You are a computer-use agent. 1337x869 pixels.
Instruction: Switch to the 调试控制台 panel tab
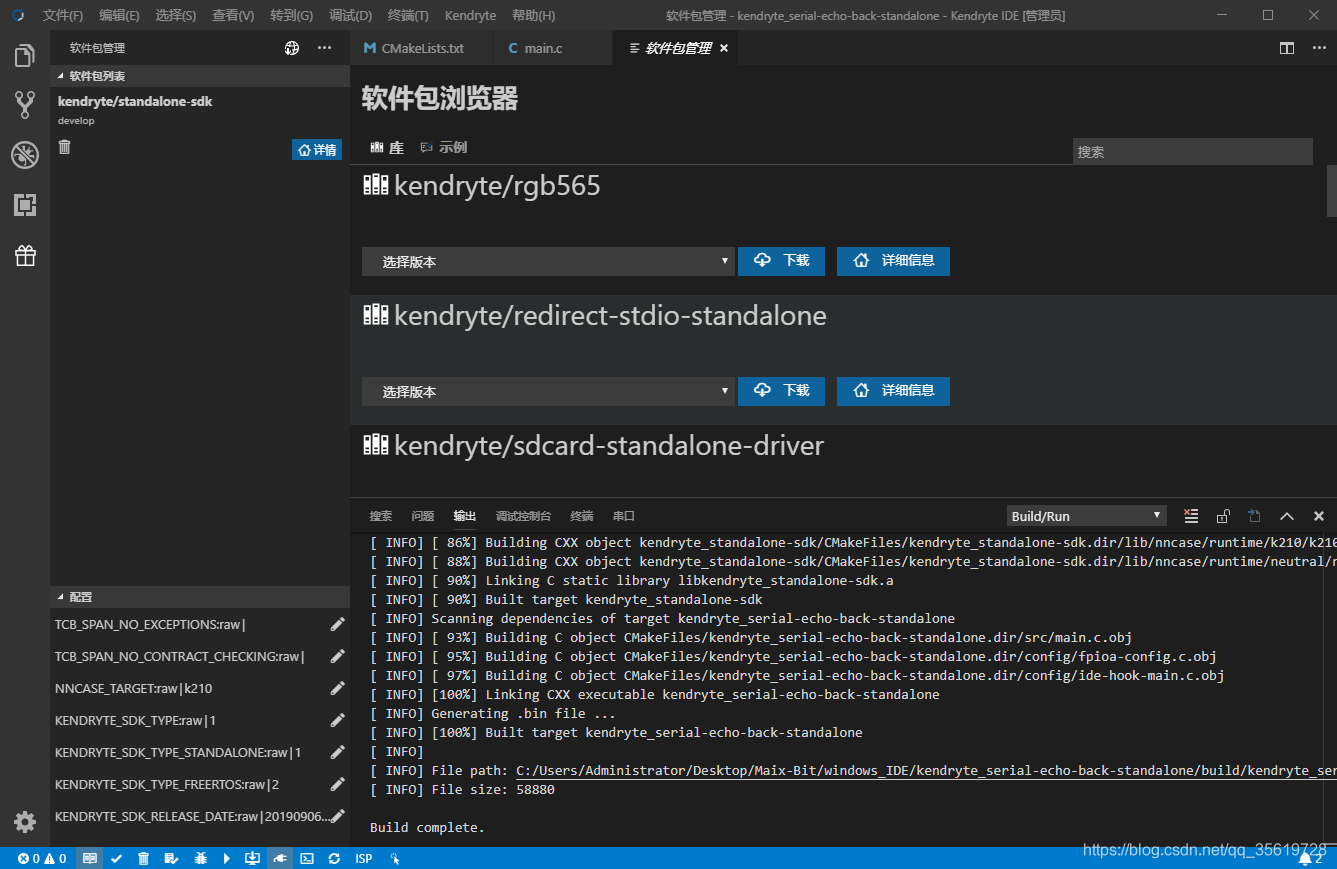[x=523, y=516]
